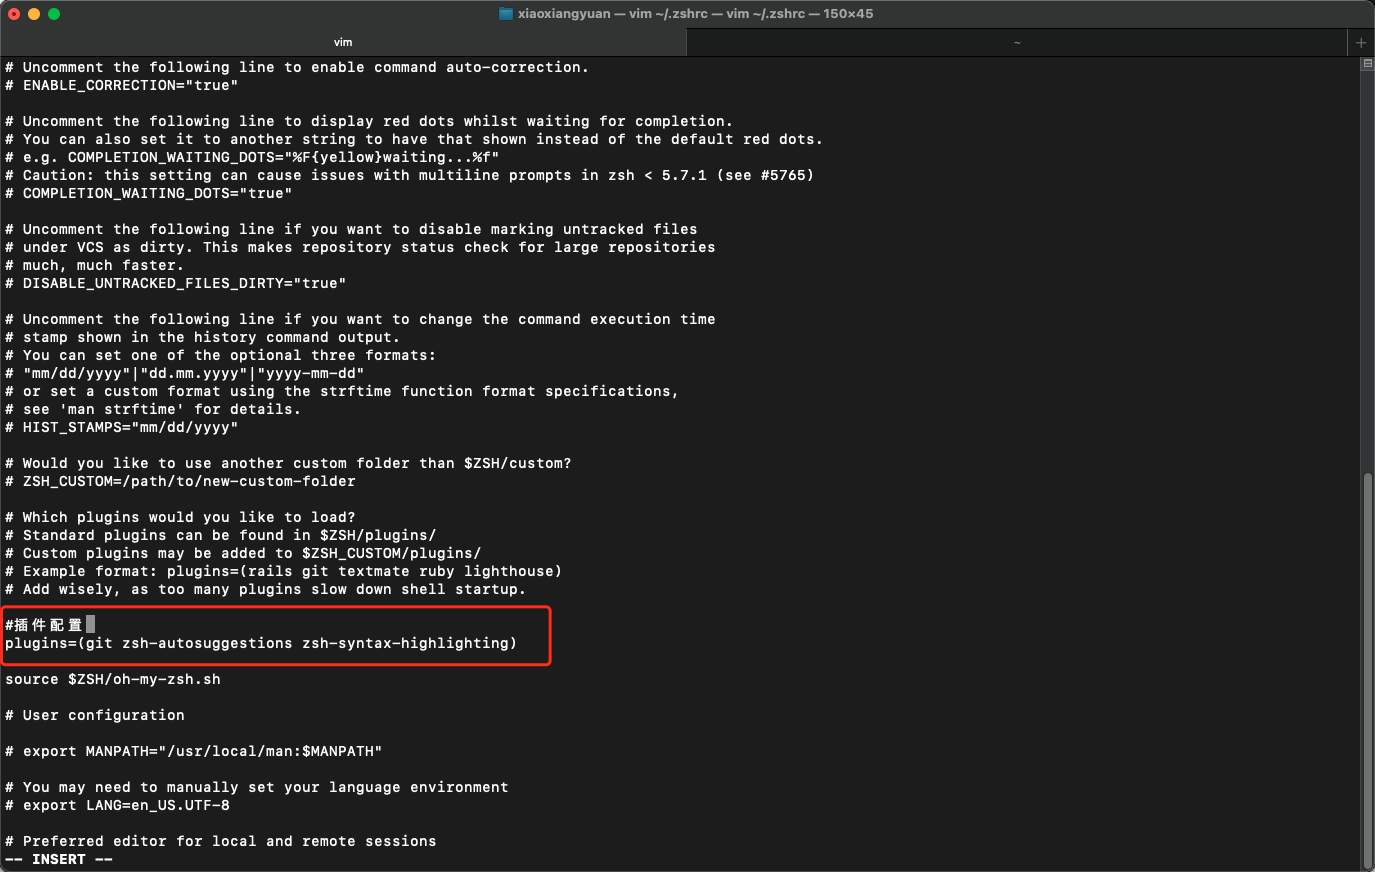Click the #插件配置 comment line
The width and height of the screenshot is (1375, 872).
pos(44,625)
